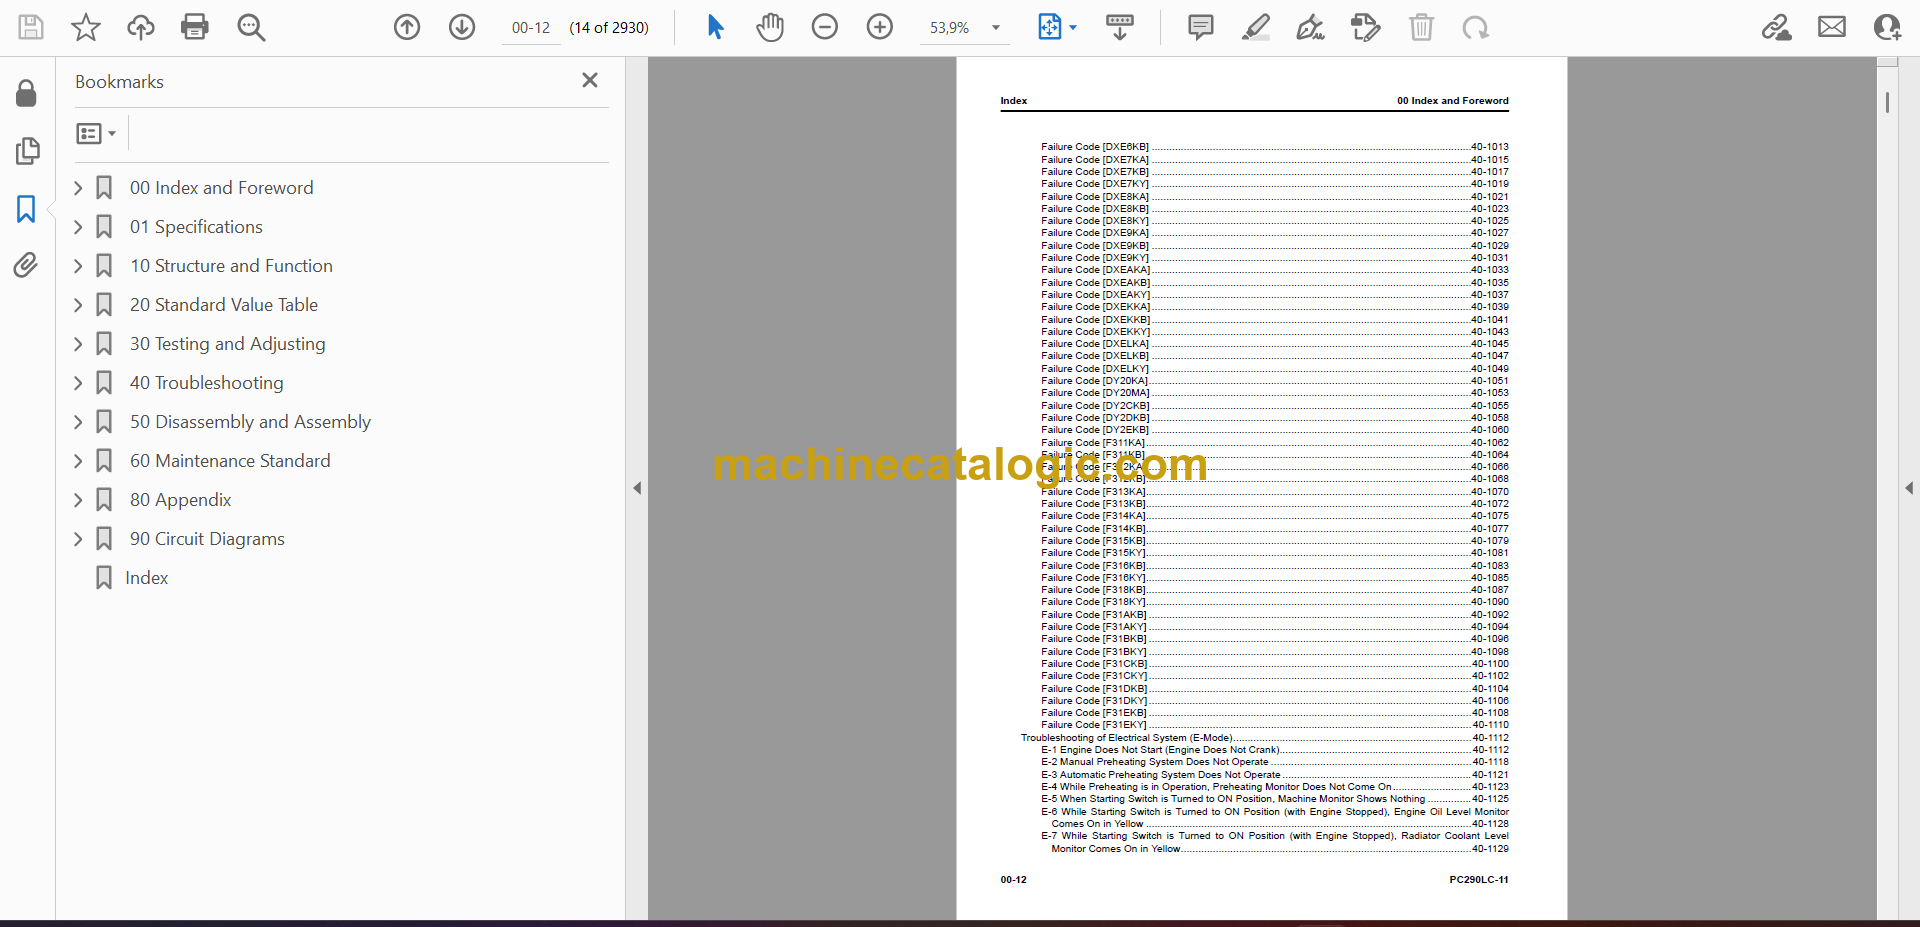Expand the 10 Structure and Function bookmark
1920x927 pixels.
coord(78,266)
